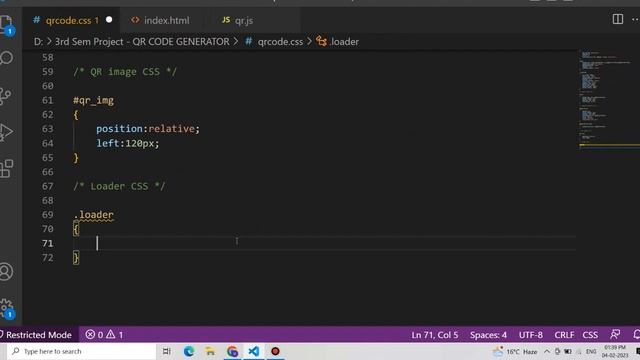
Task: Click line number 59 in the gutter
Action: pos(48,72)
